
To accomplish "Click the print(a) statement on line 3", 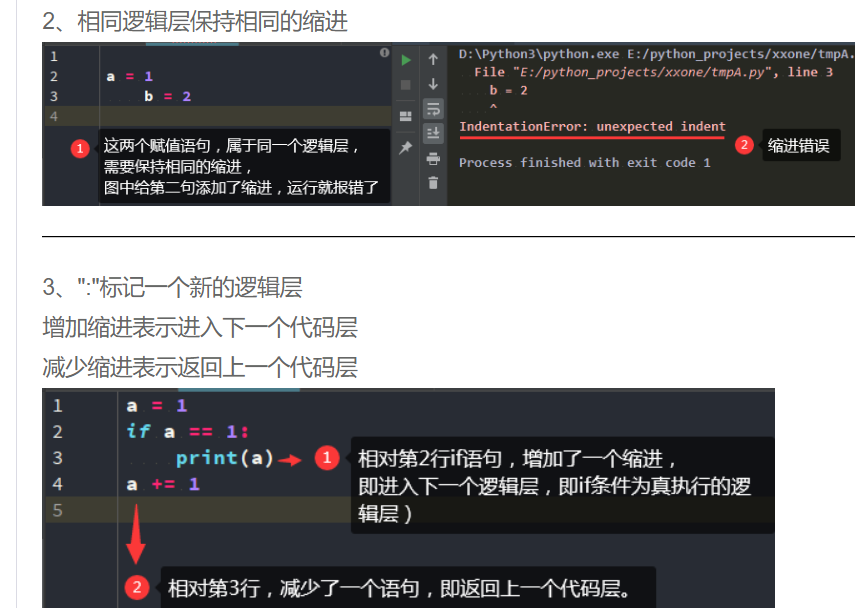I will click(224, 458).
